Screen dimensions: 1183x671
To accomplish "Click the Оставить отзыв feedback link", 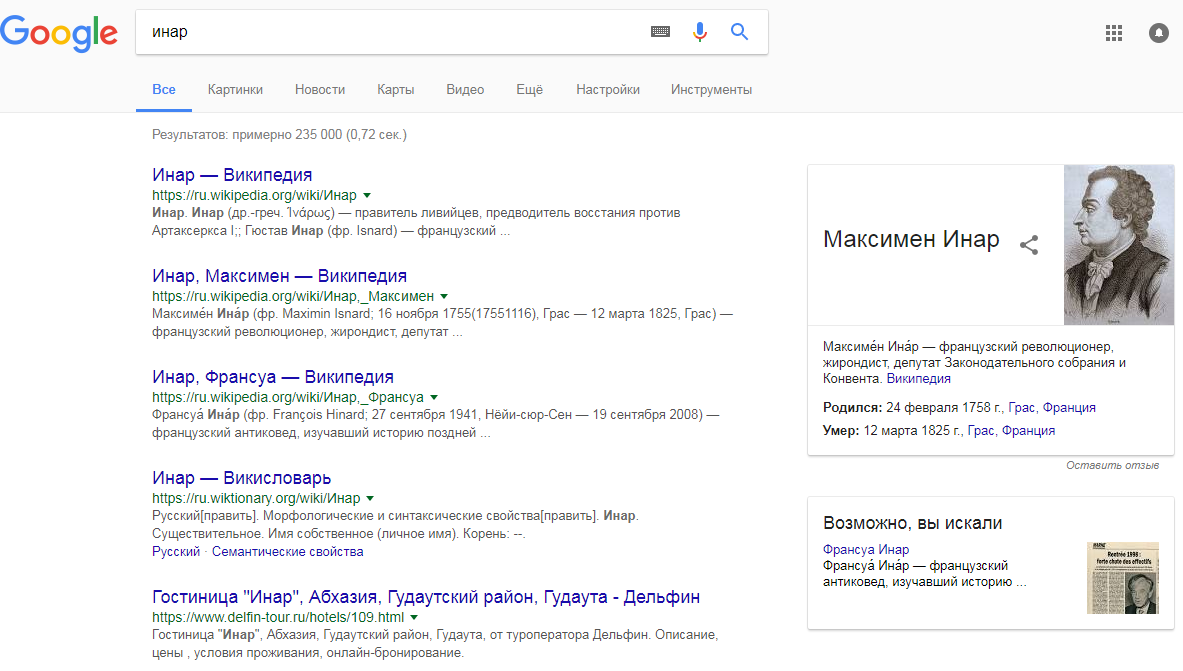I will click(1112, 466).
